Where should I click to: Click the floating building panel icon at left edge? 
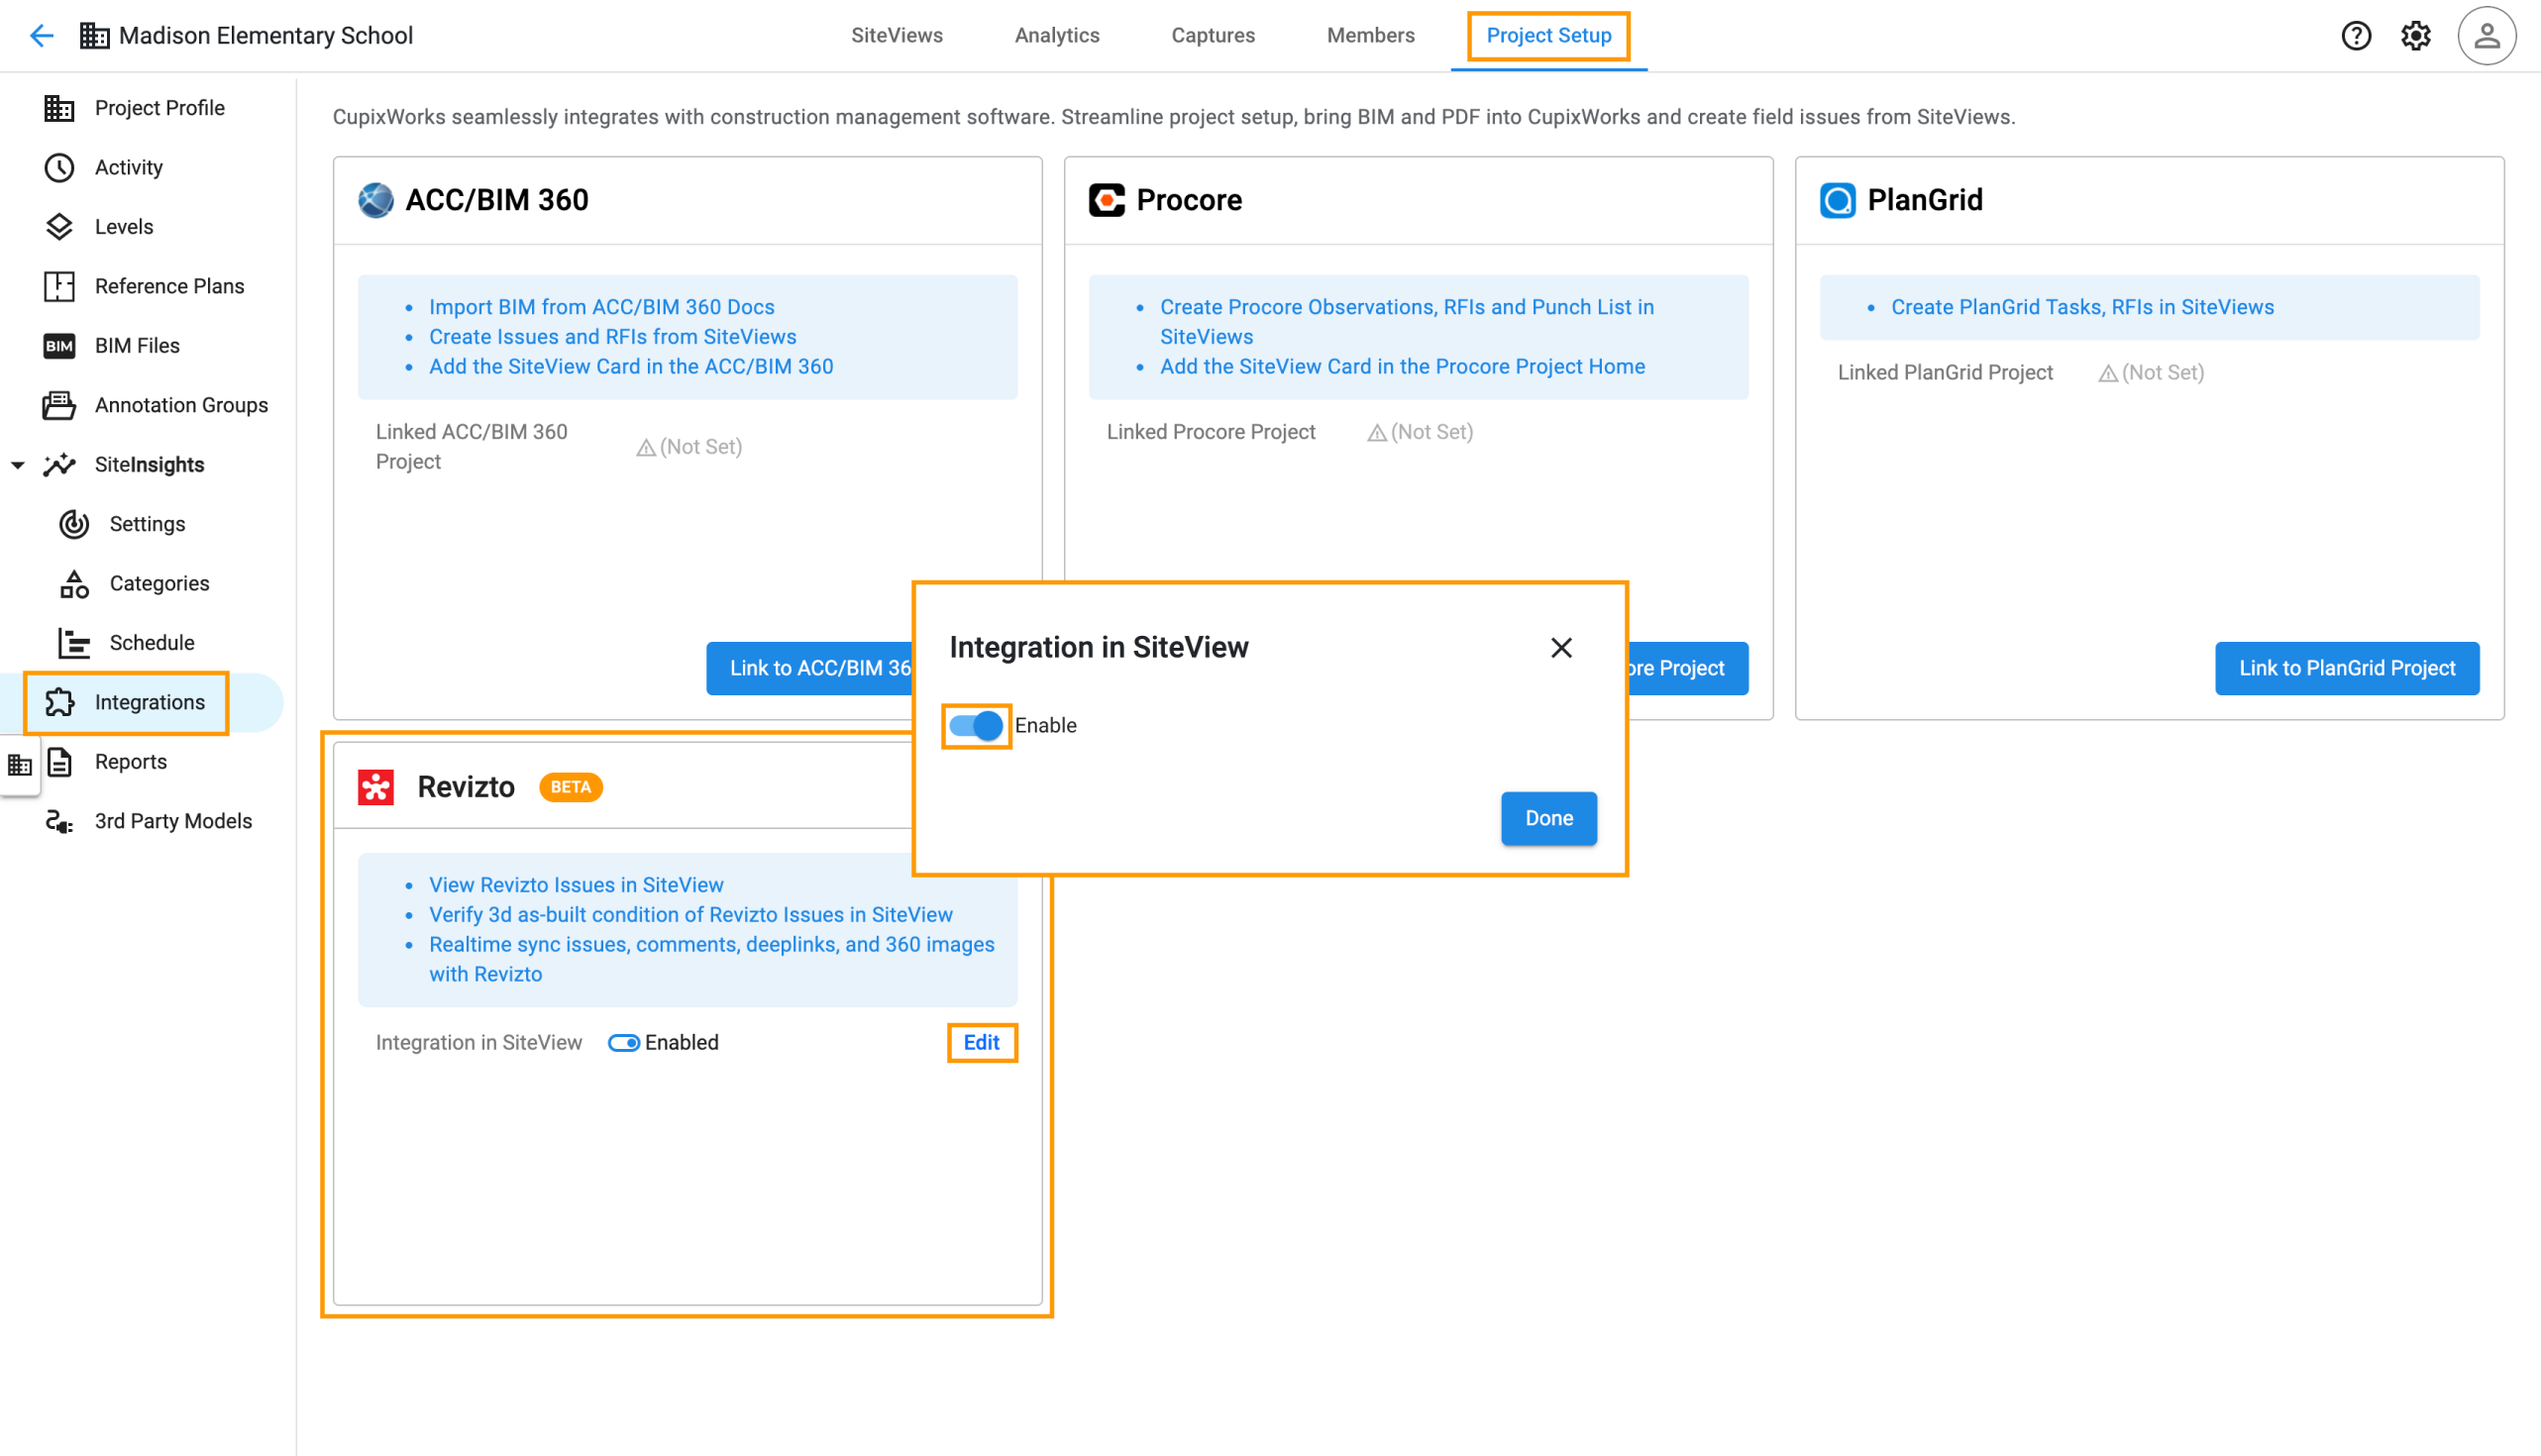pyautogui.click(x=20, y=766)
